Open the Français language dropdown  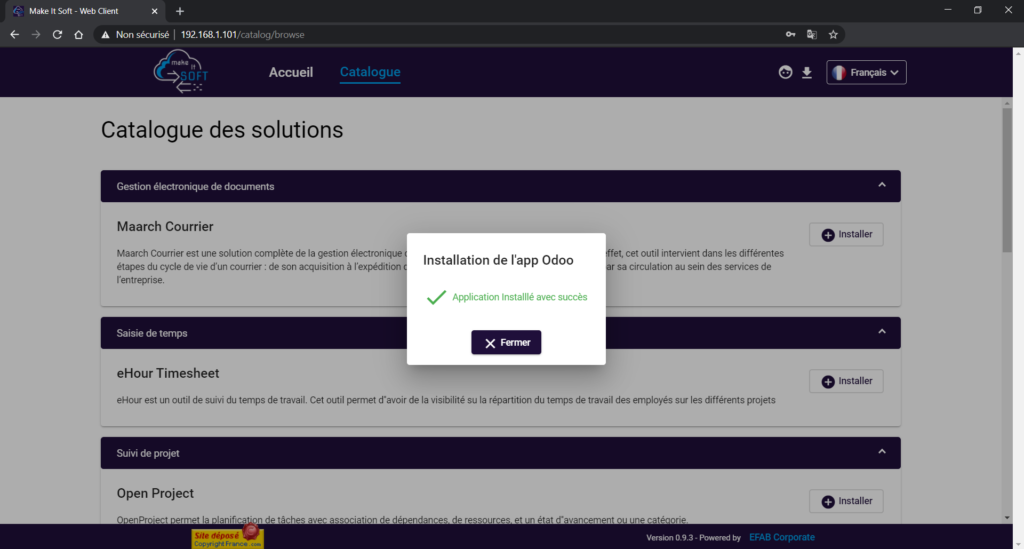[x=866, y=72]
